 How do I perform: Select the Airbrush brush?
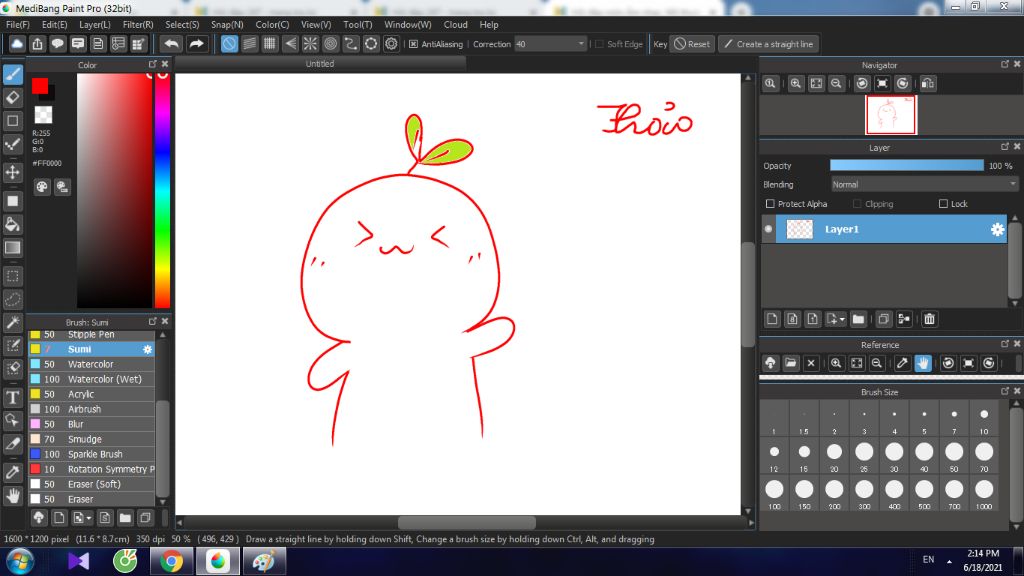coord(91,409)
